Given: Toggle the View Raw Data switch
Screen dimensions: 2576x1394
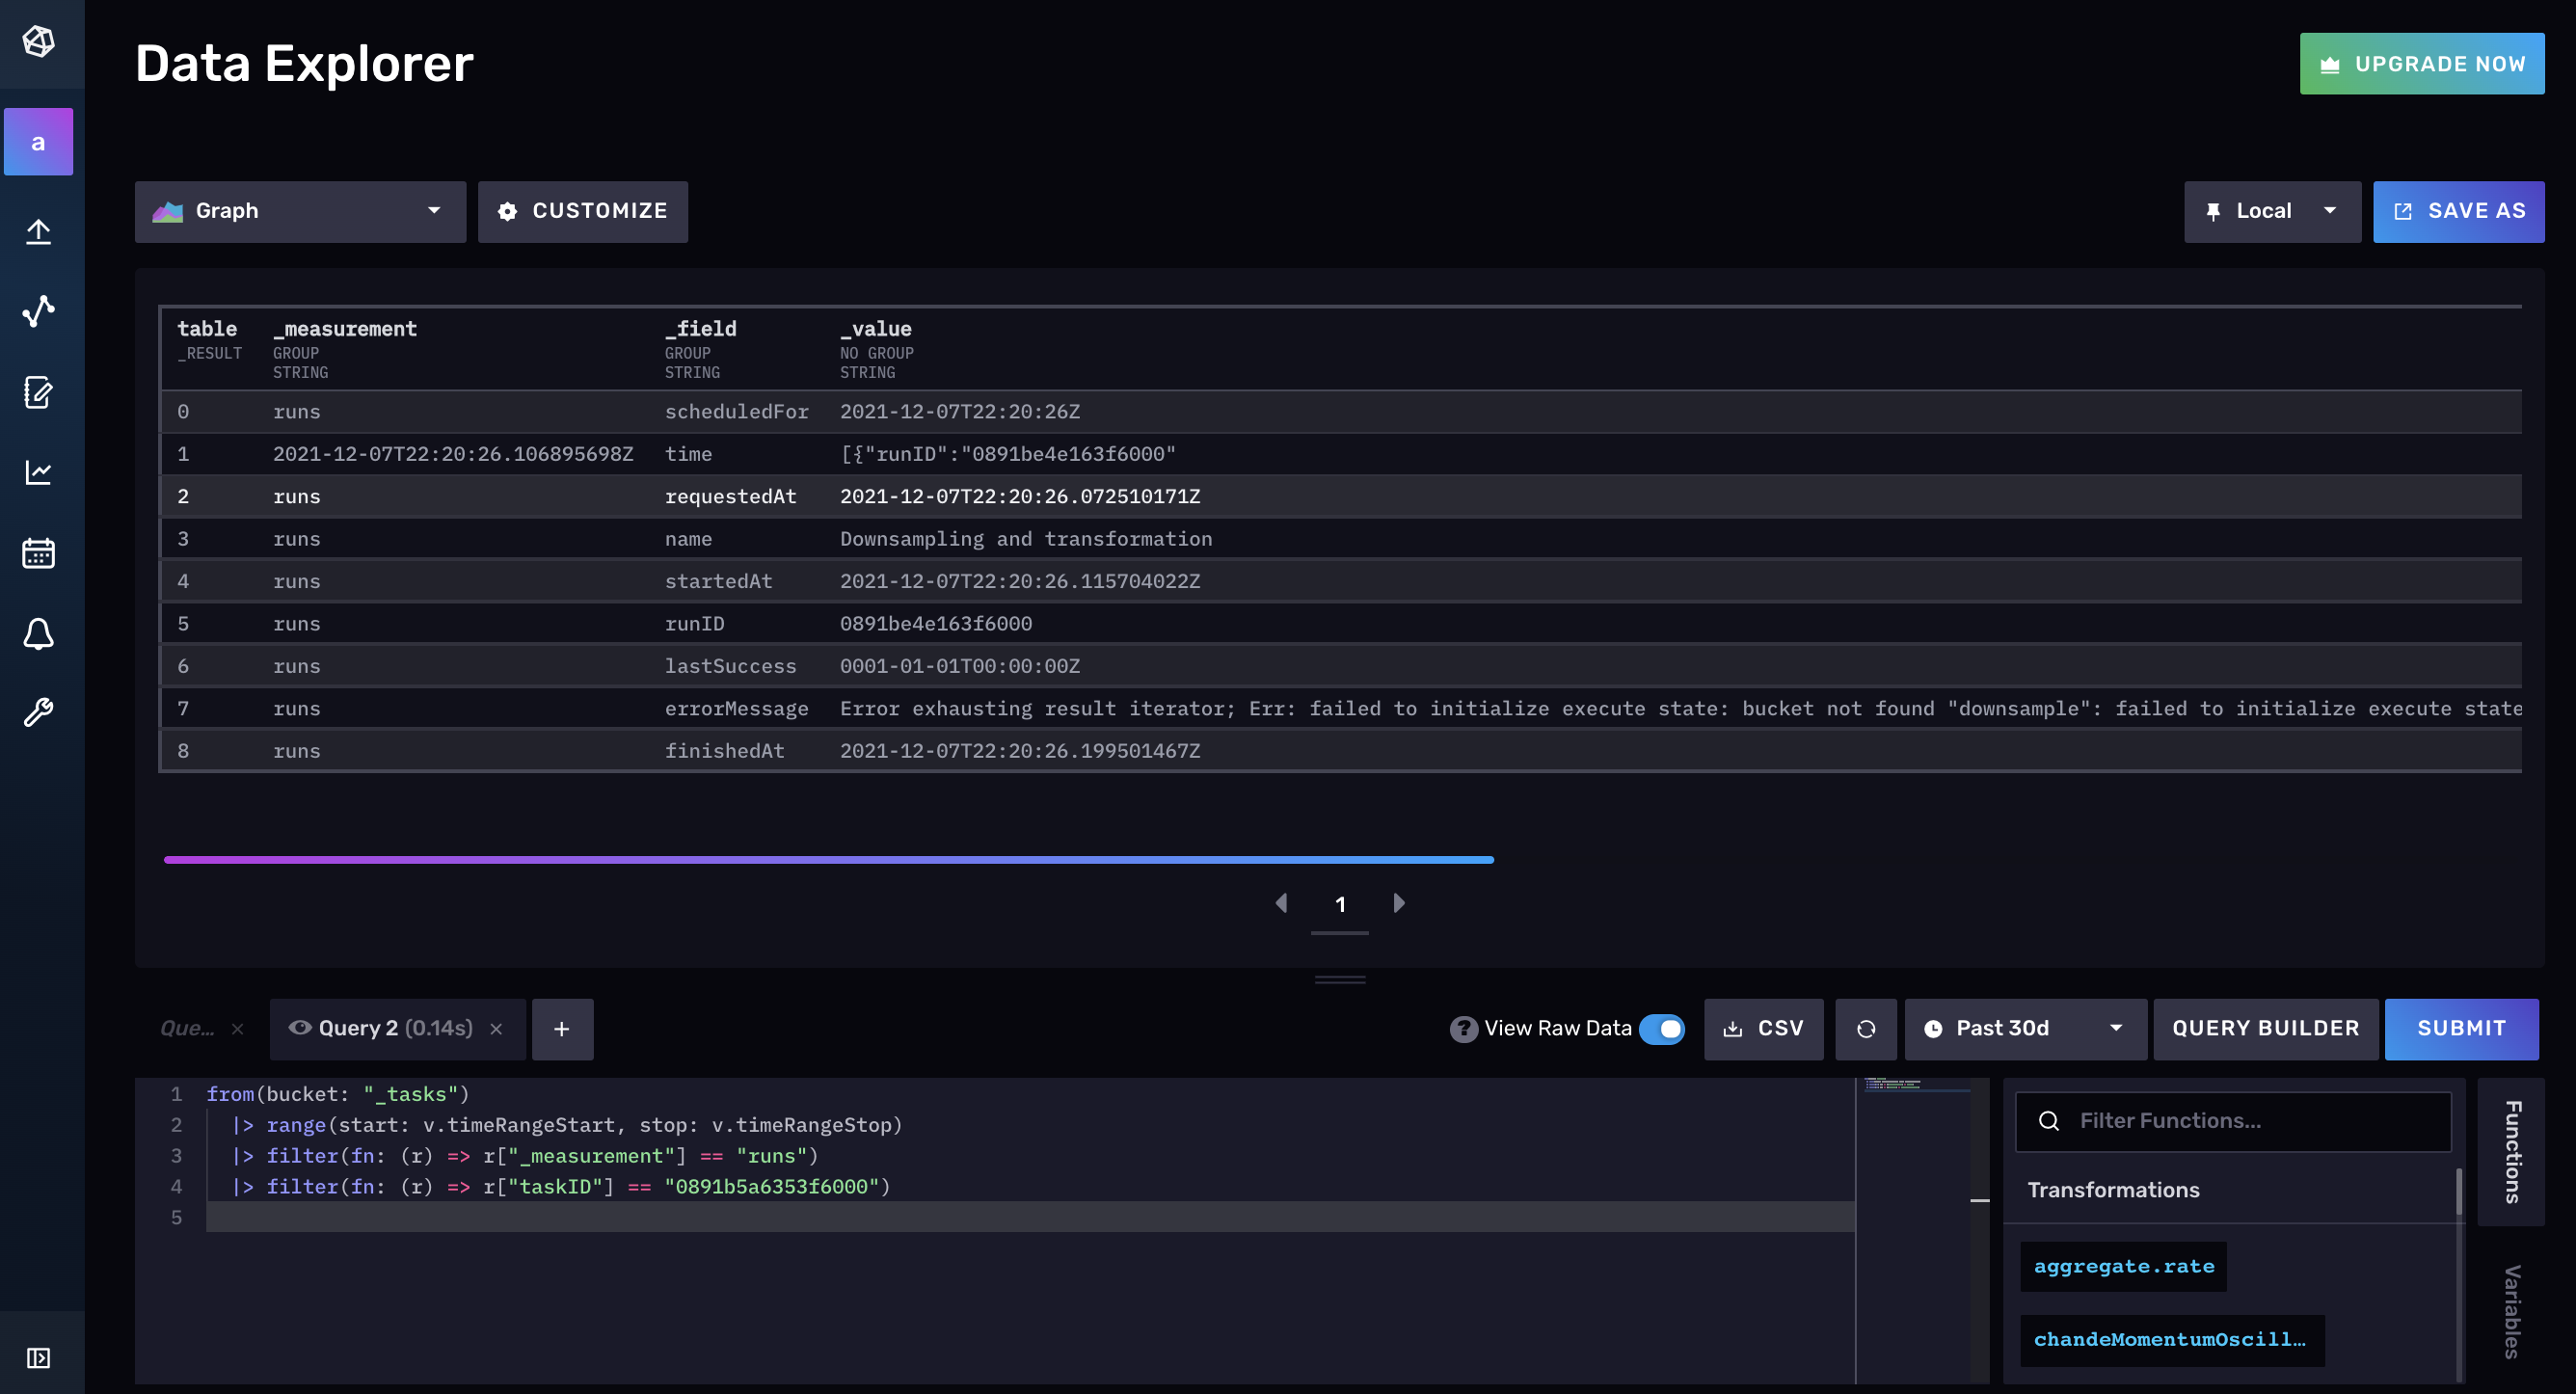Looking at the screenshot, I should pos(1662,1029).
